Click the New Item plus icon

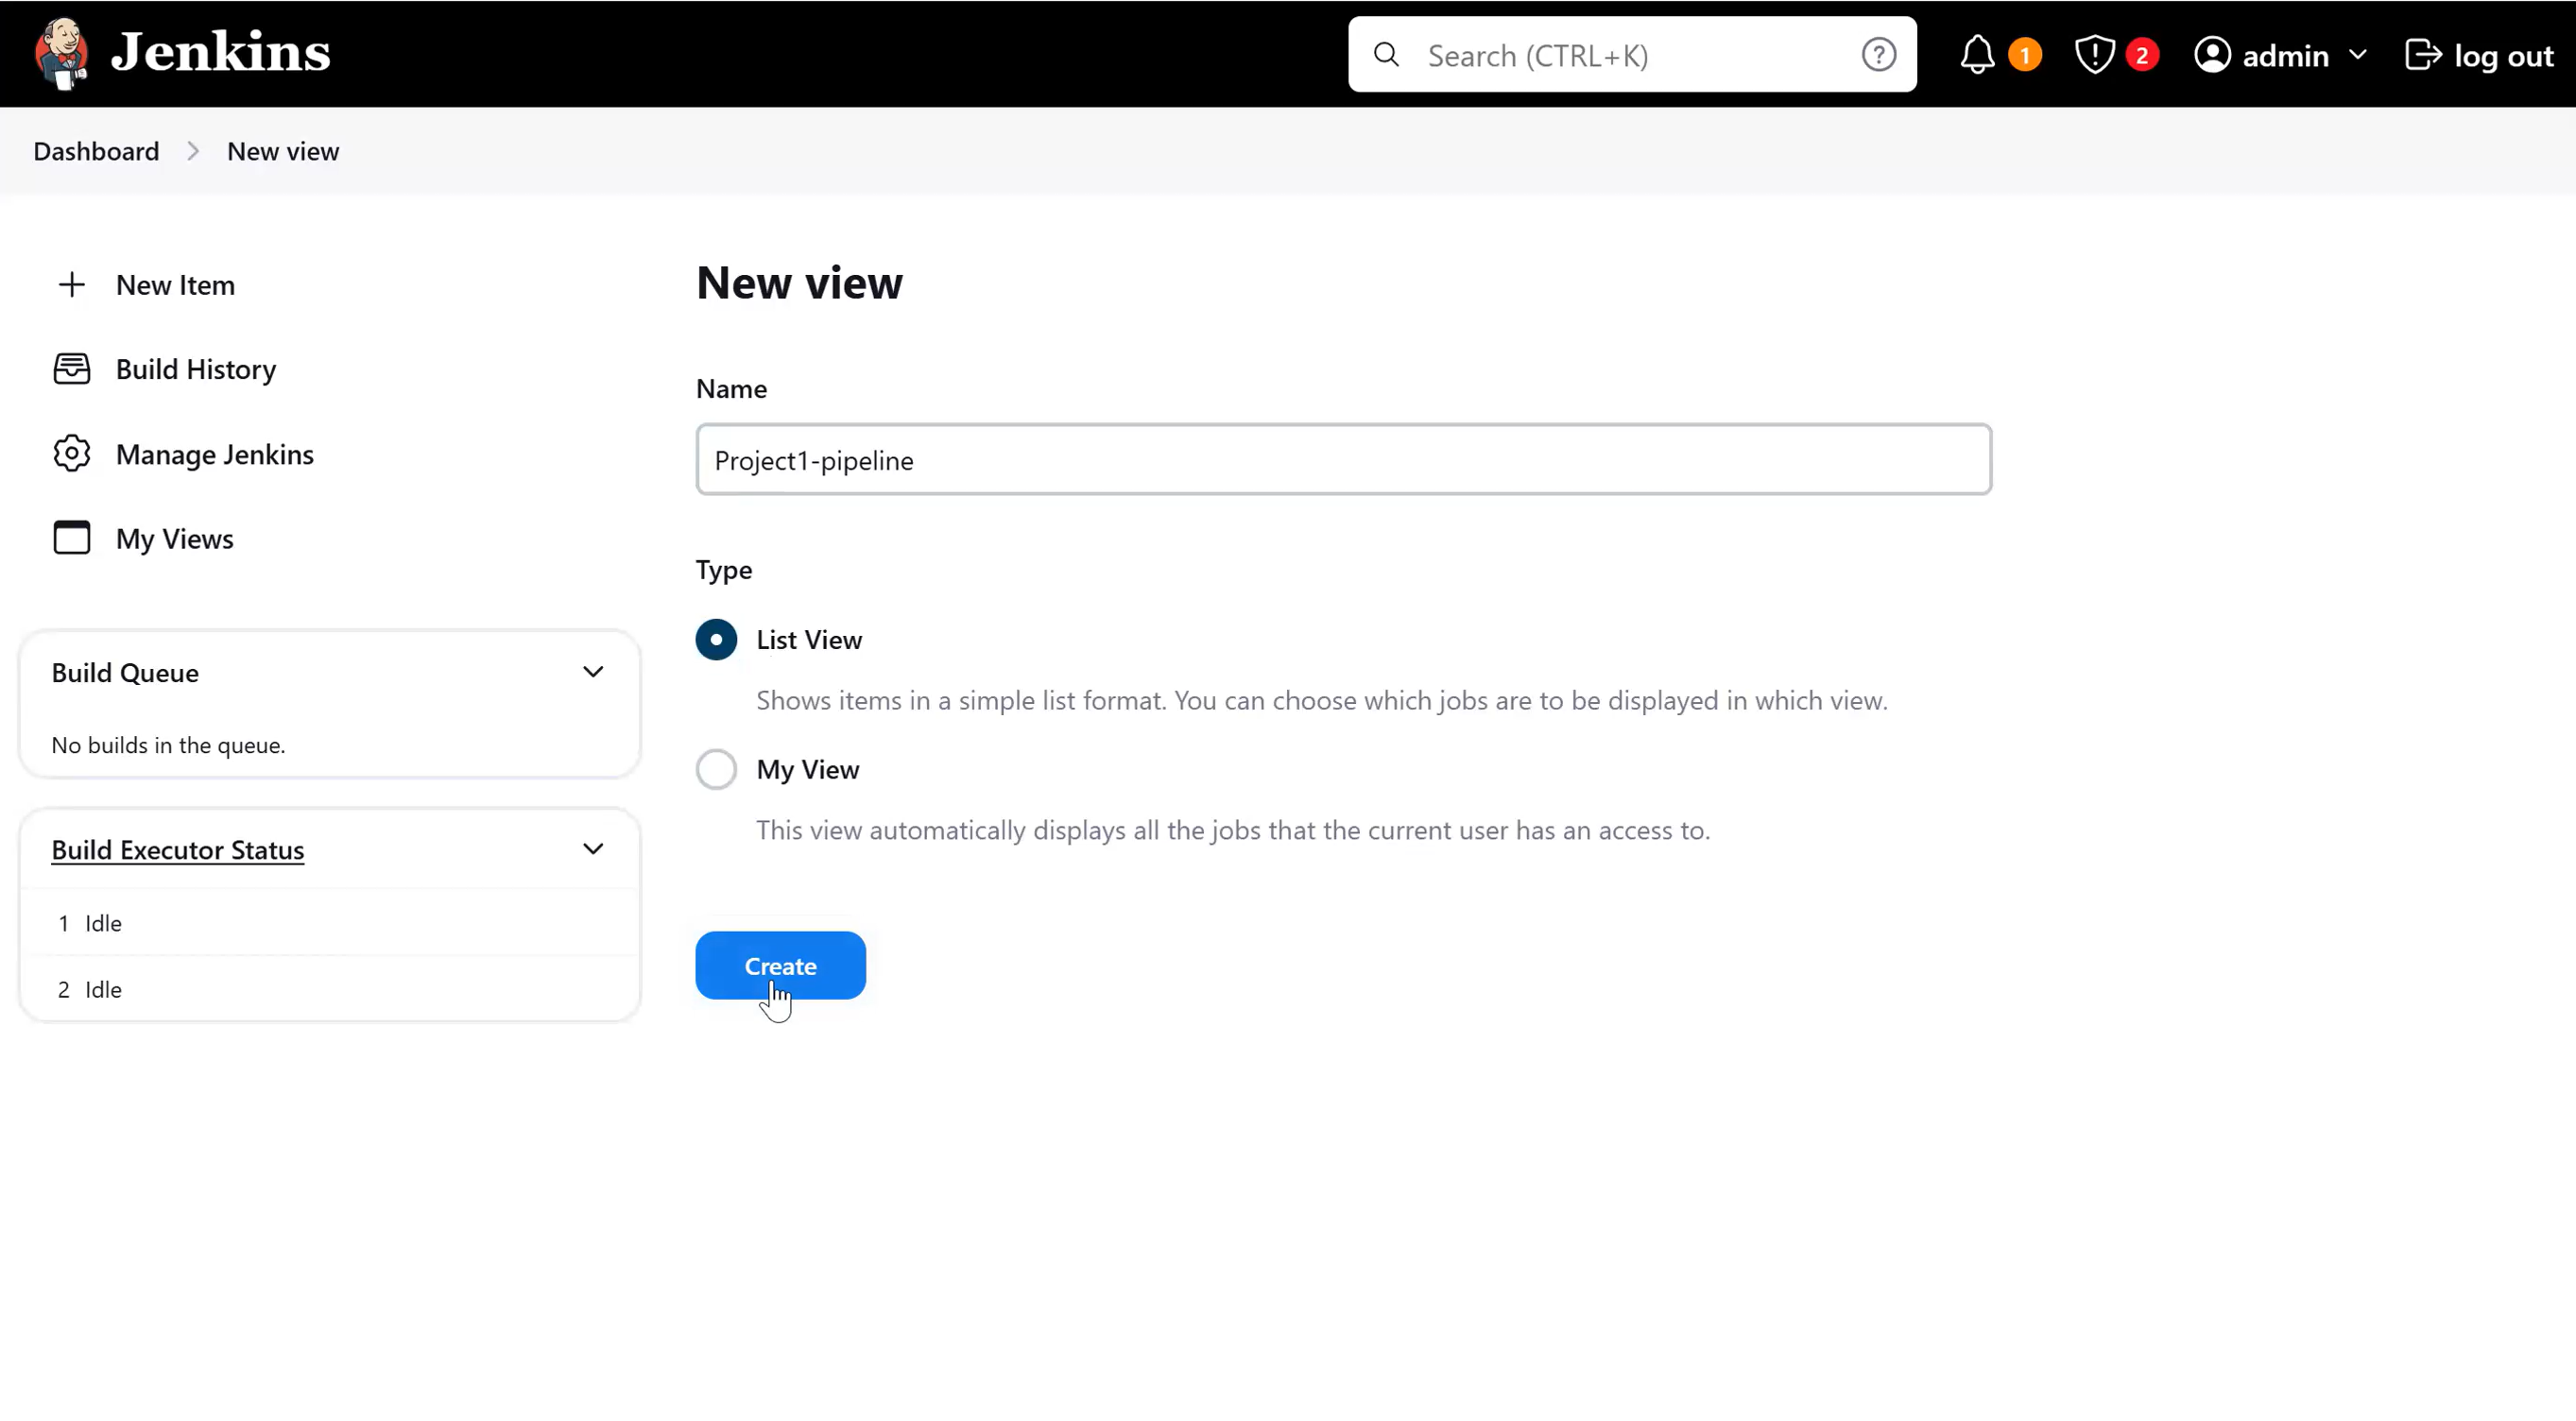coord(72,285)
